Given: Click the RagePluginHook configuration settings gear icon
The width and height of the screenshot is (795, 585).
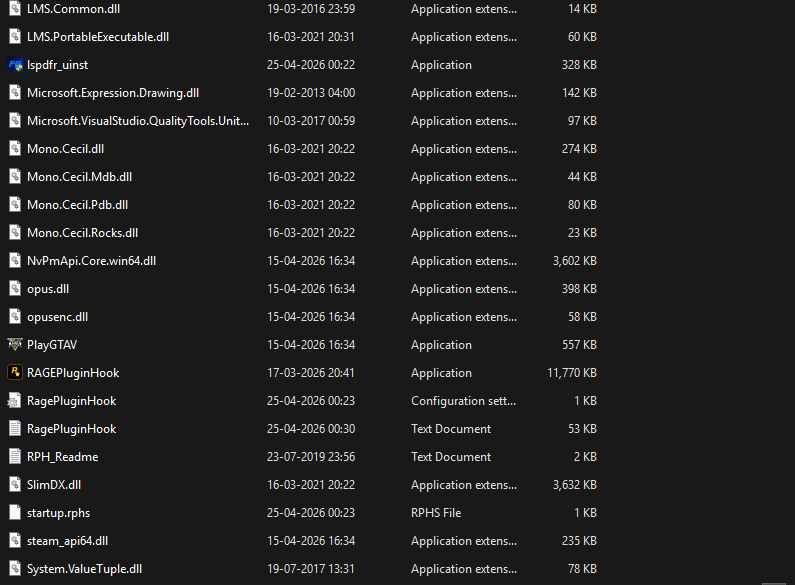Looking at the screenshot, I should coord(15,401).
